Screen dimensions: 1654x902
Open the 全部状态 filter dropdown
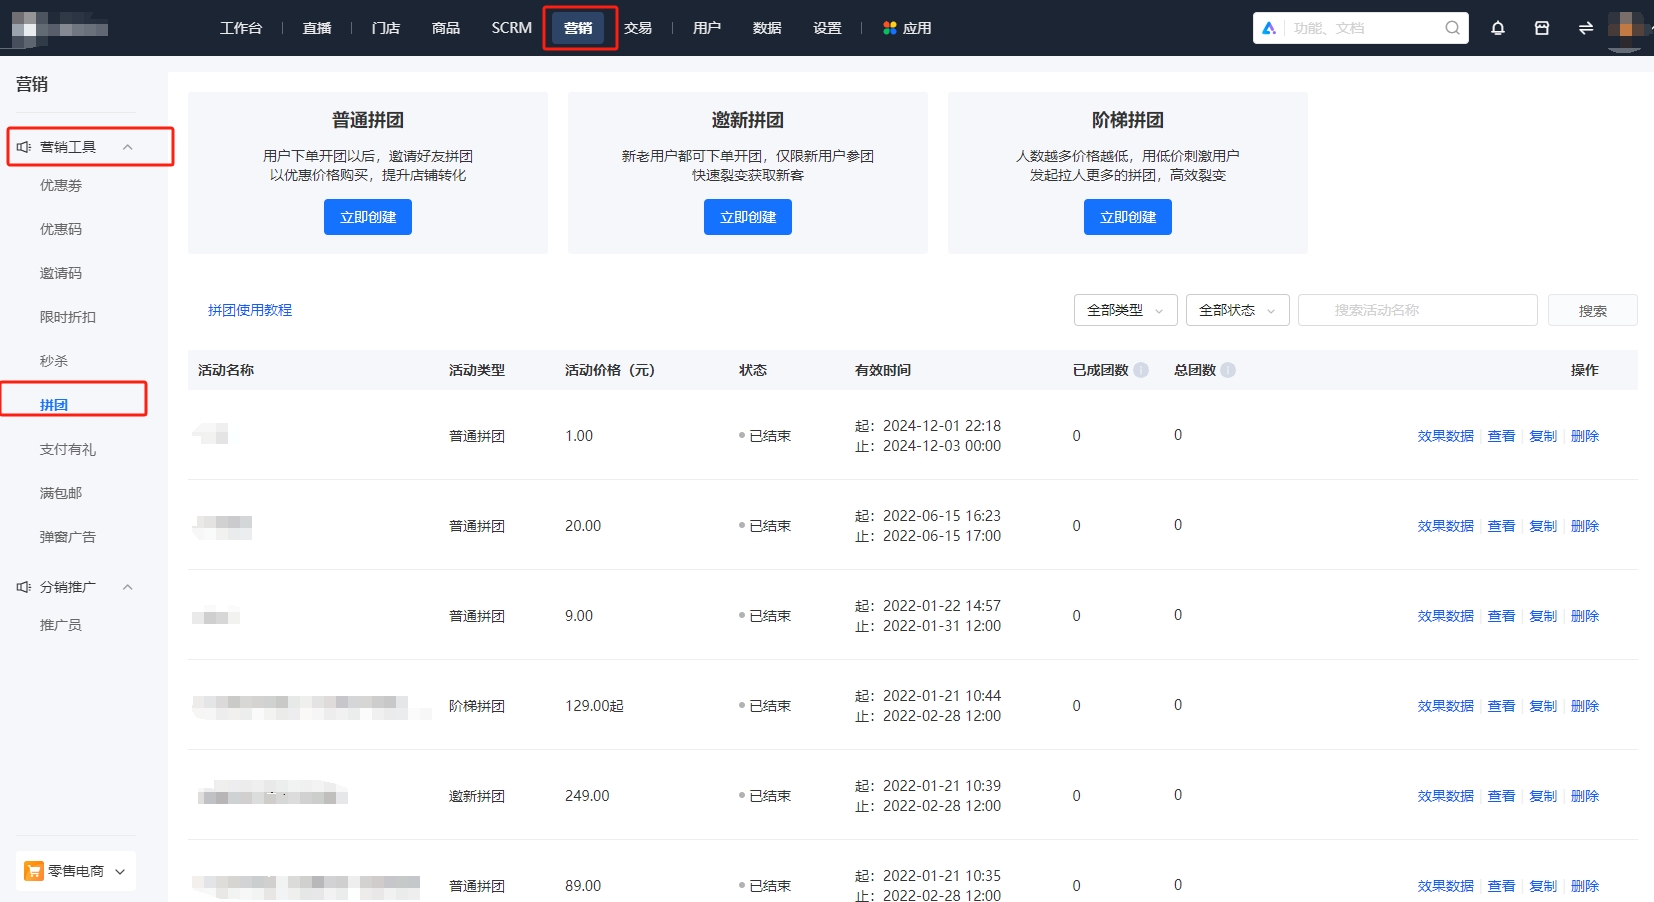pos(1236,310)
